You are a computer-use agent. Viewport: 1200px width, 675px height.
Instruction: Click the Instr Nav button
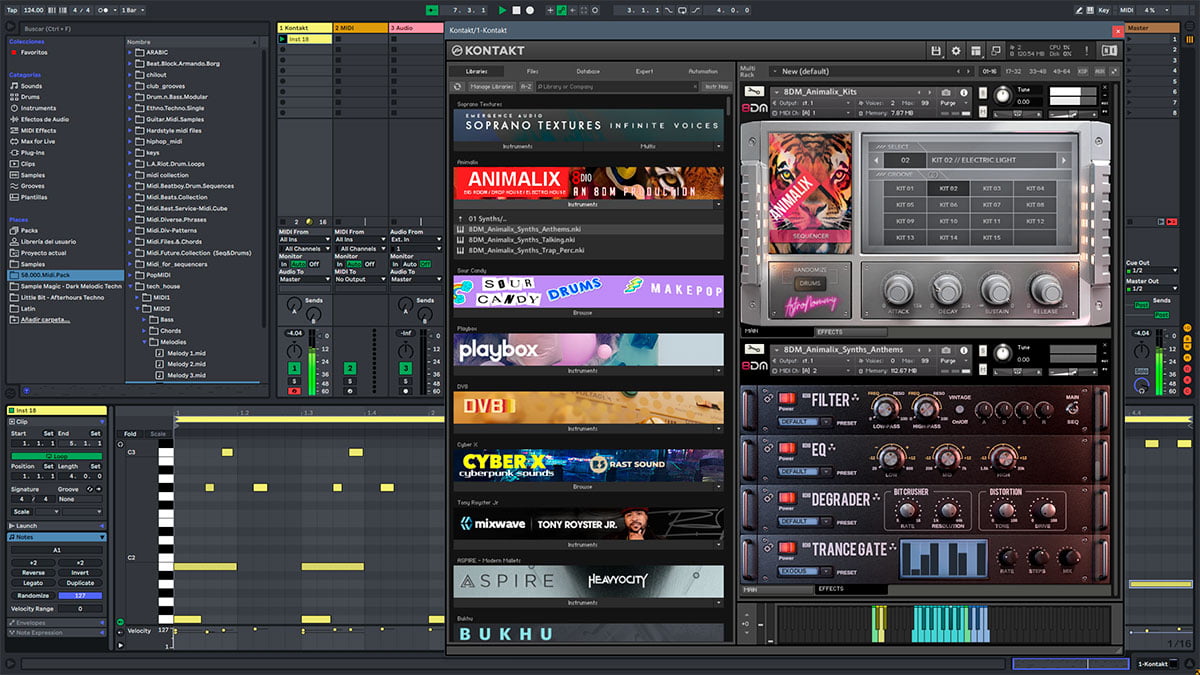click(716, 87)
